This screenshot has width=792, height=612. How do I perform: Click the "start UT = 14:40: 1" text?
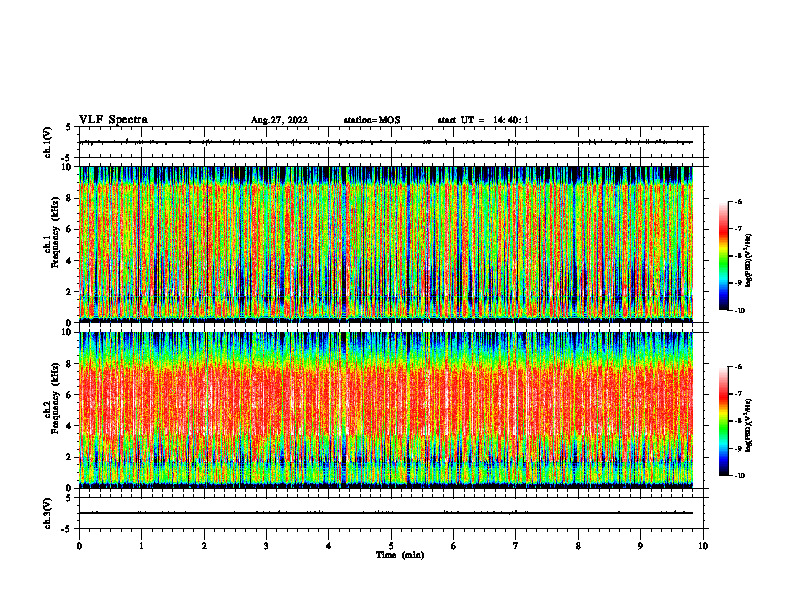(483, 120)
